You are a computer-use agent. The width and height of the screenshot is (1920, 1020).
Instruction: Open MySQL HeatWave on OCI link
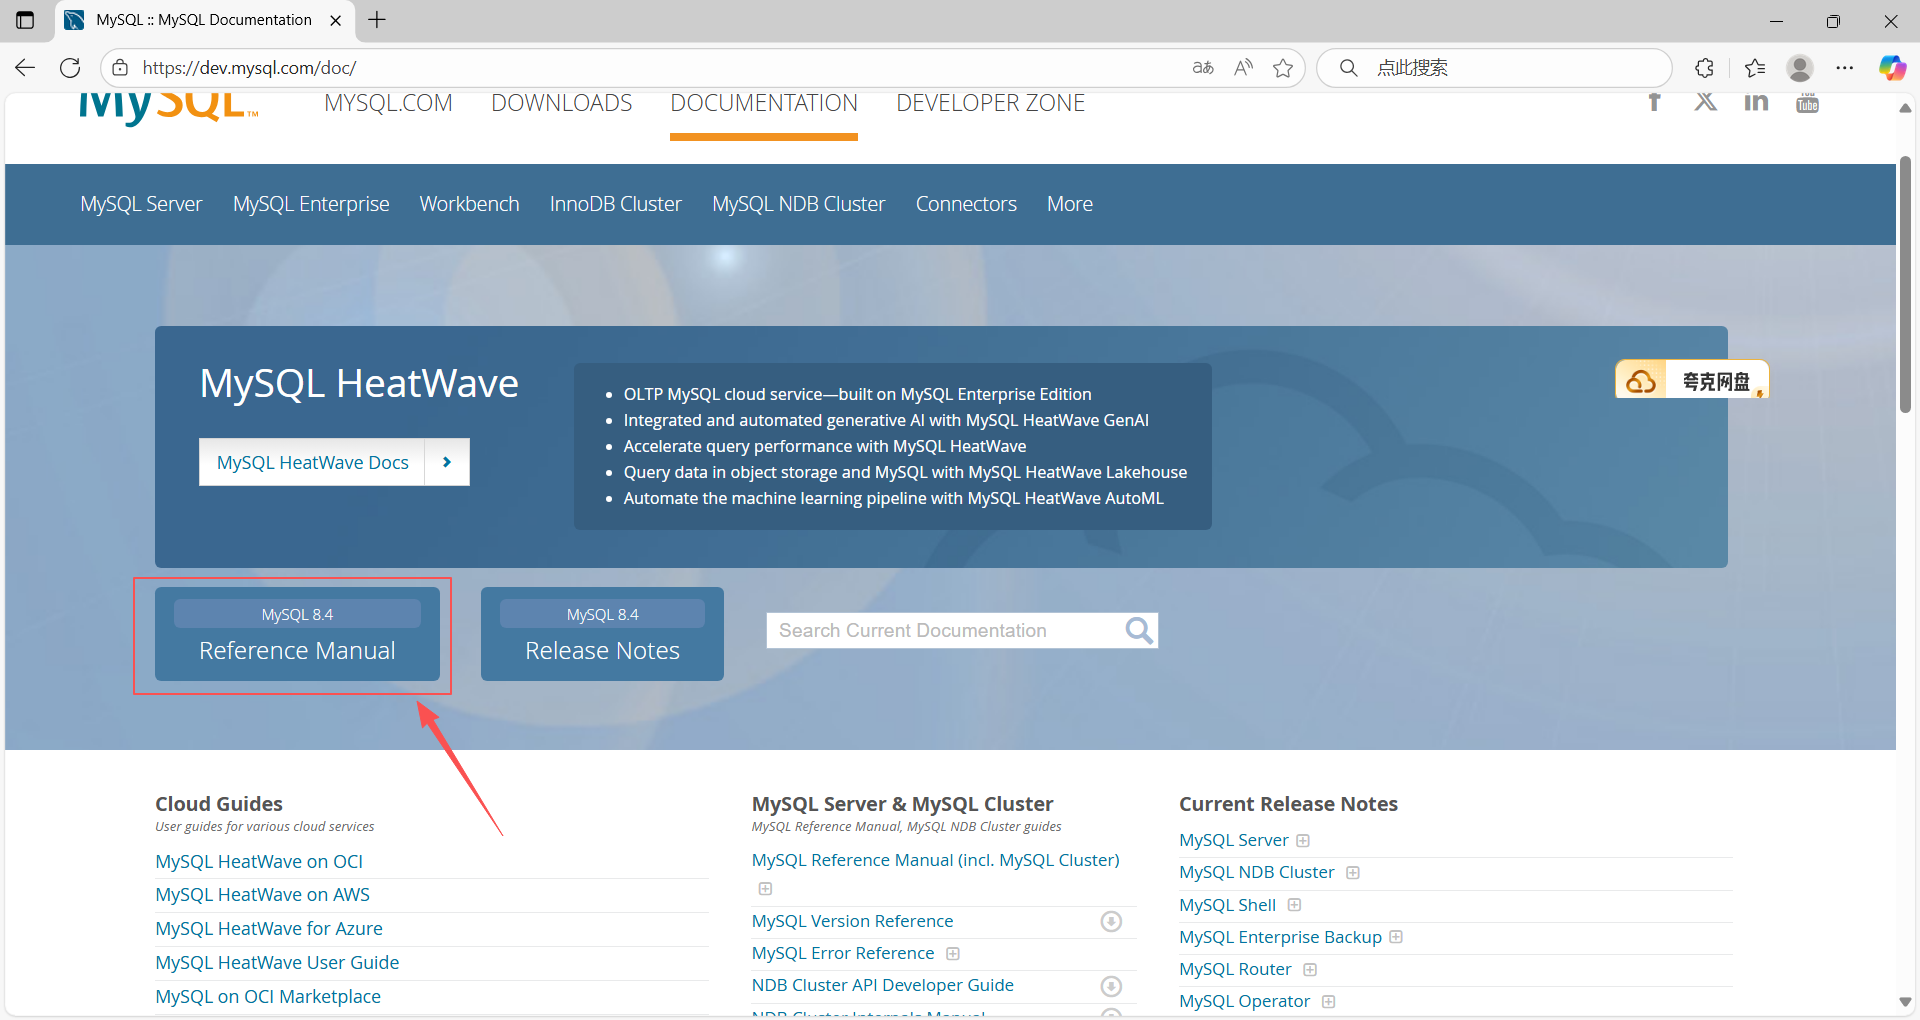(259, 862)
